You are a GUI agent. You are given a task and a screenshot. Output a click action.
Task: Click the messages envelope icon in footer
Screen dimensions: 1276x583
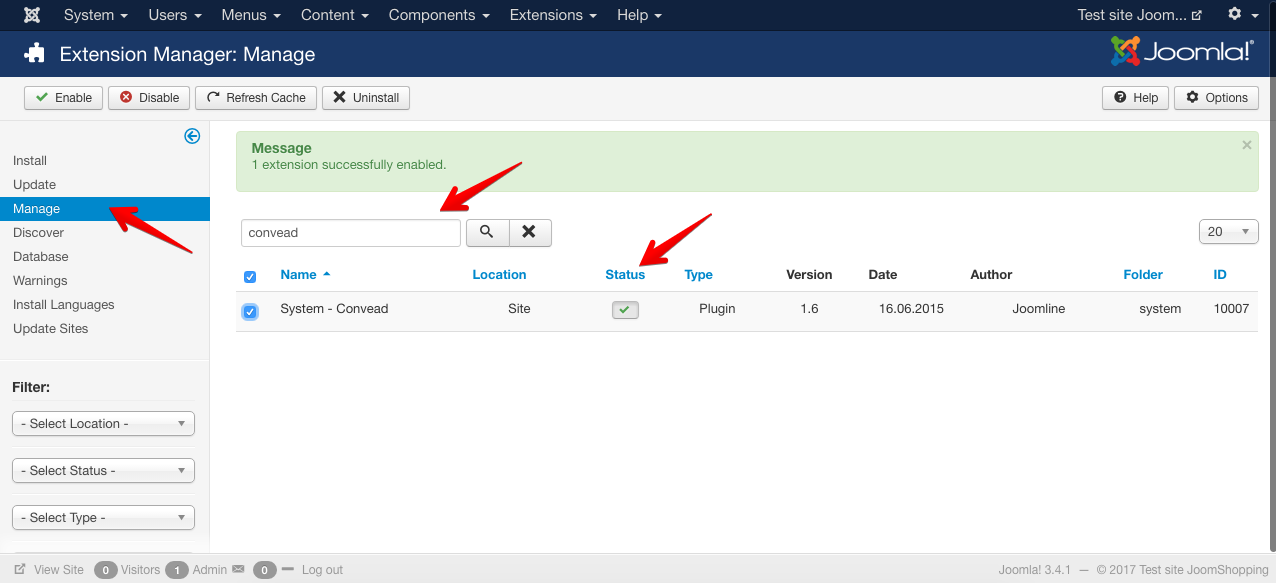click(x=238, y=569)
